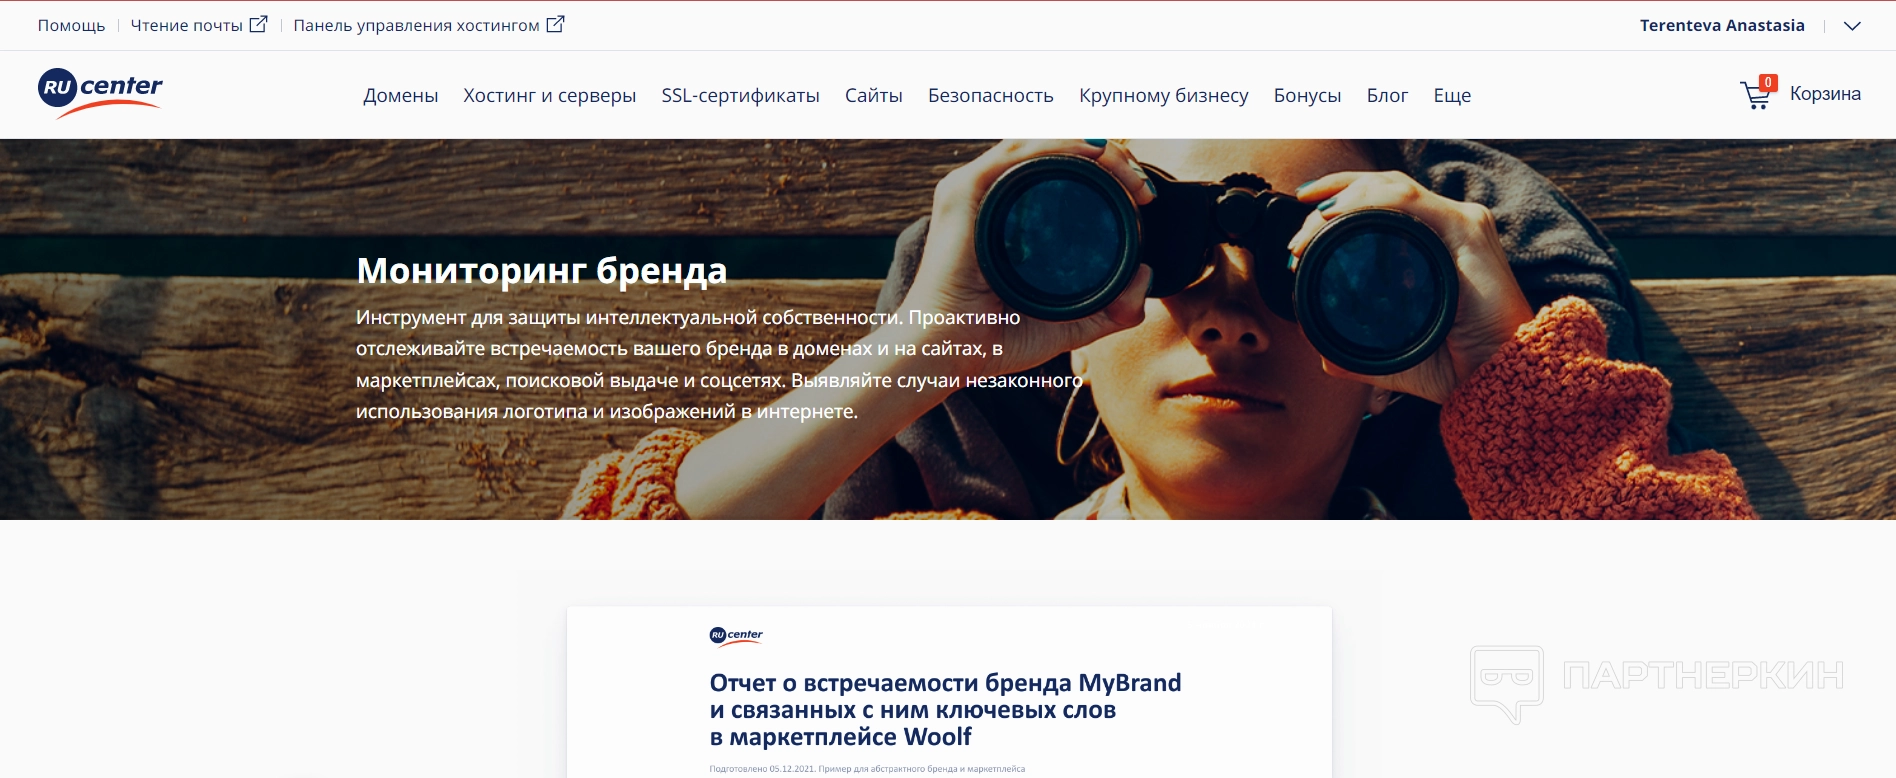Click the Помощь link
The width and height of the screenshot is (1896, 778).
(71, 25)
